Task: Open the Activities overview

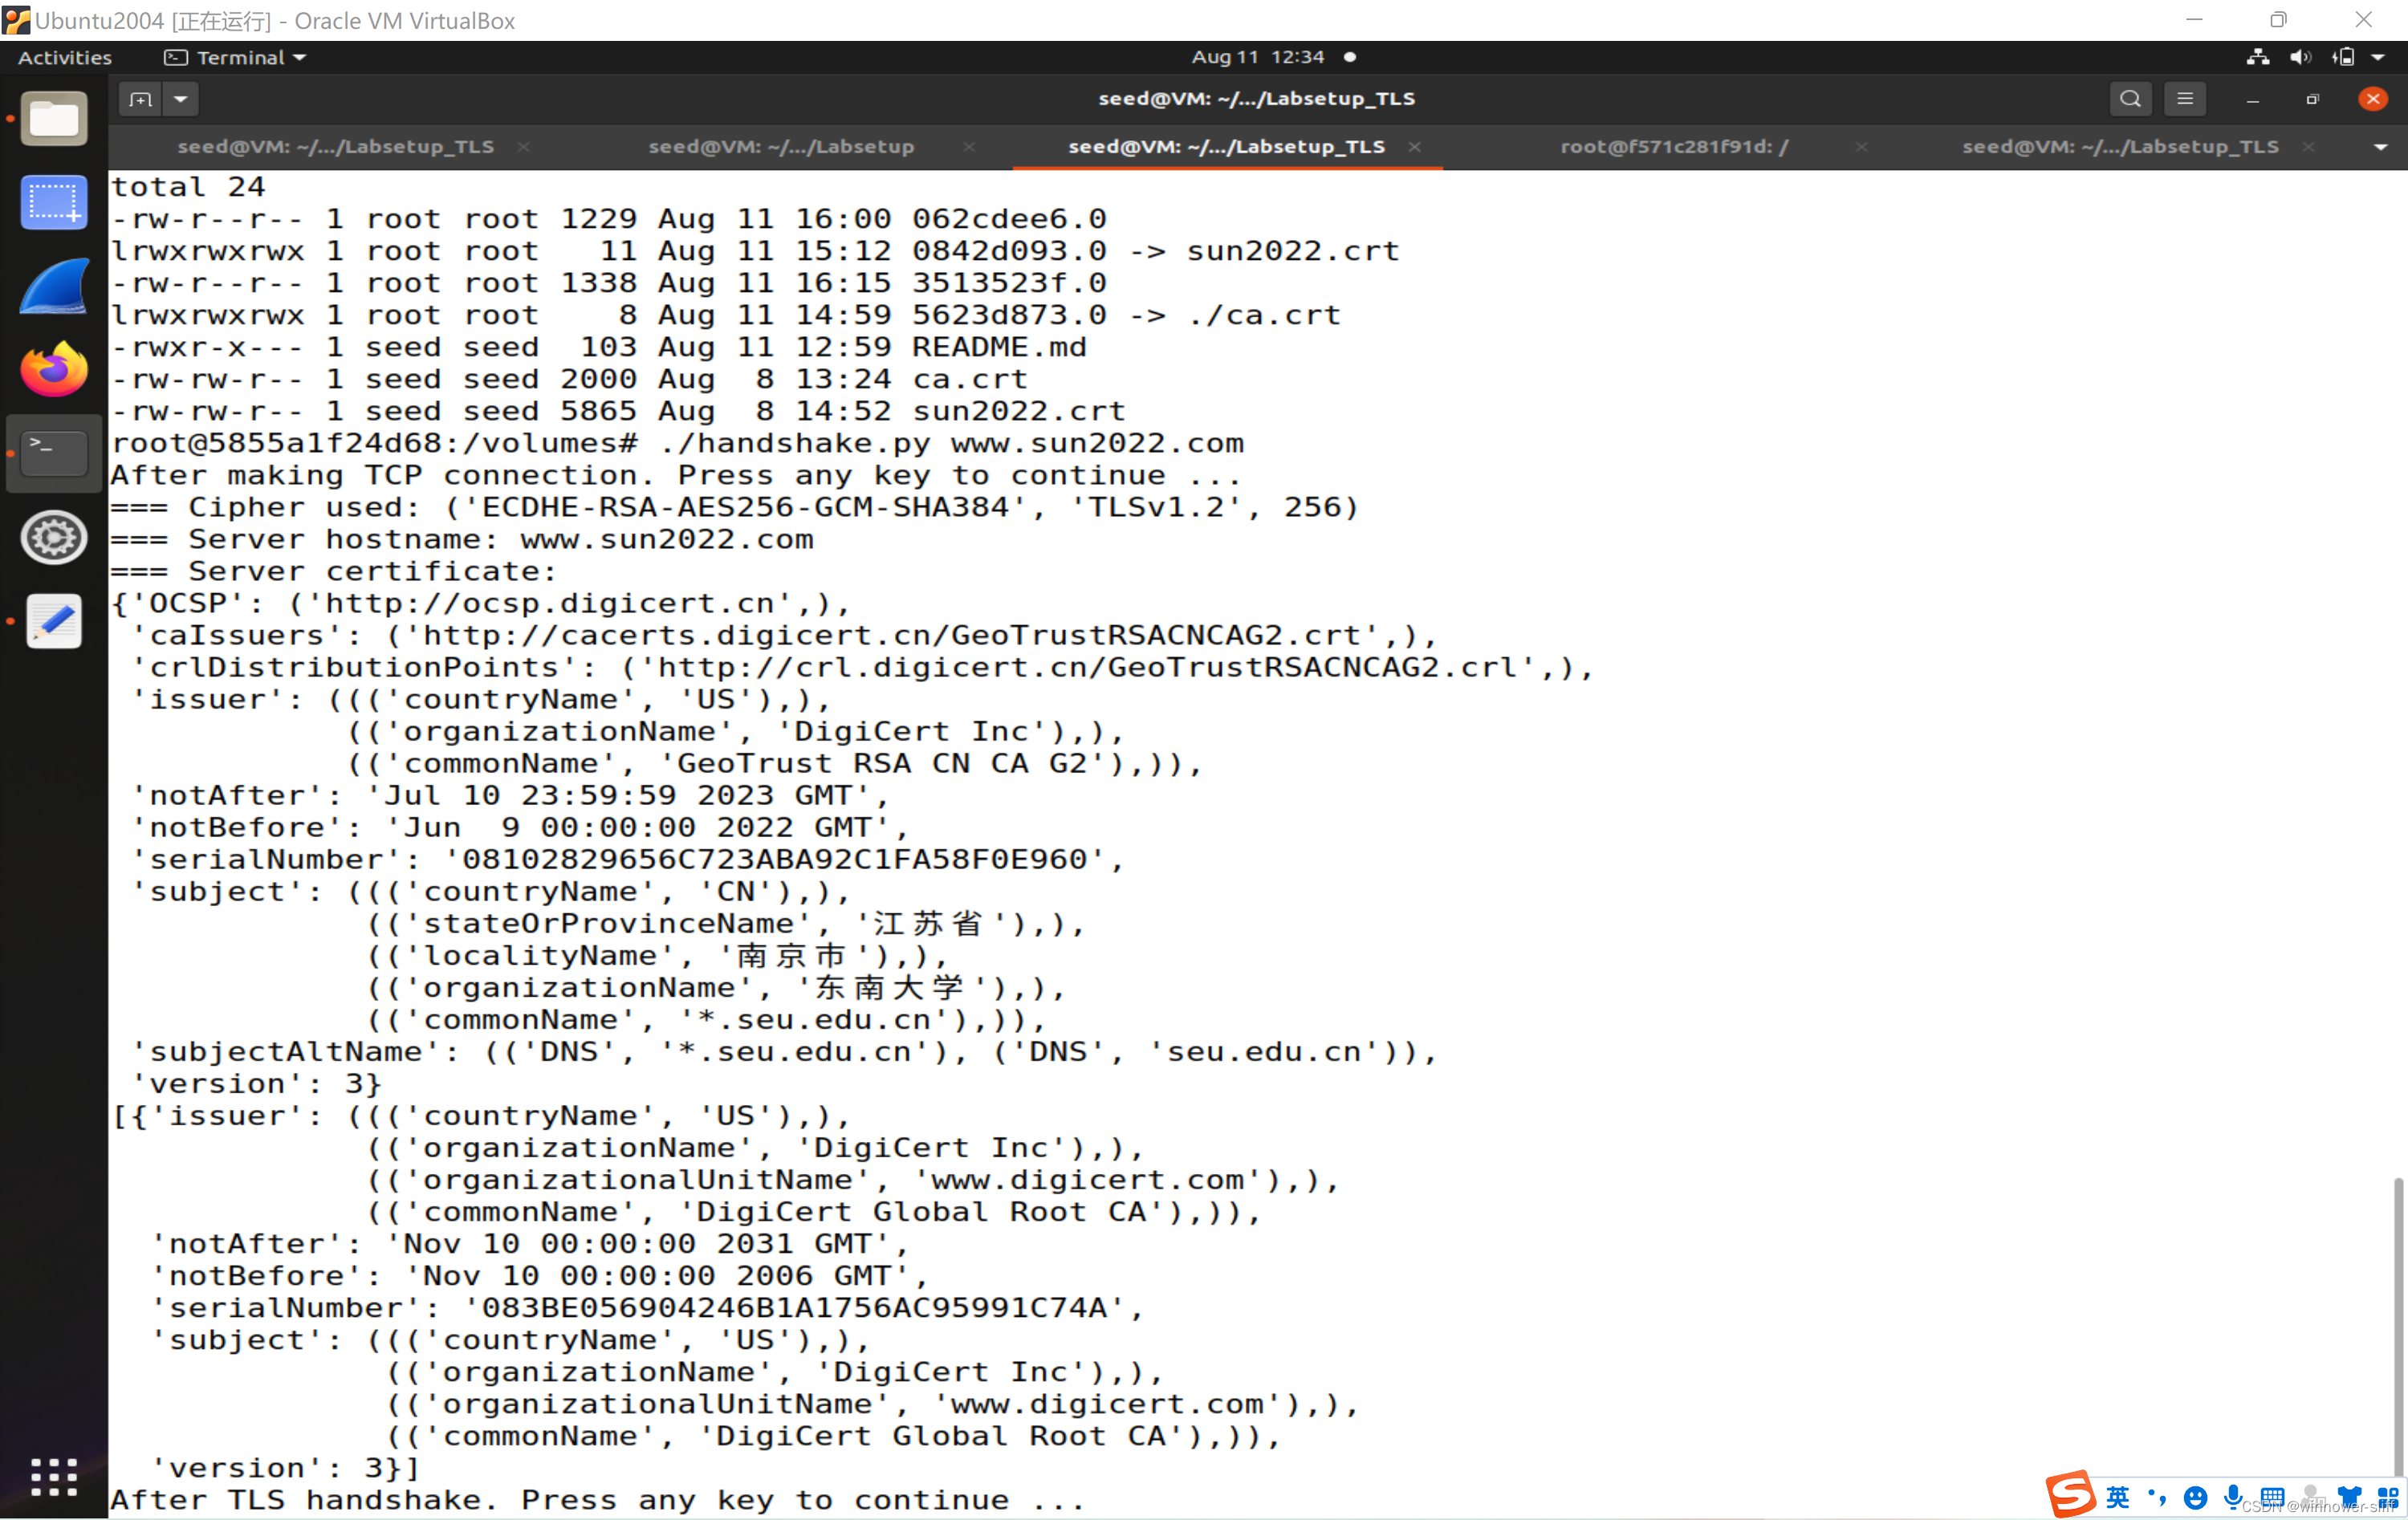Action: (x=65, y=57)
